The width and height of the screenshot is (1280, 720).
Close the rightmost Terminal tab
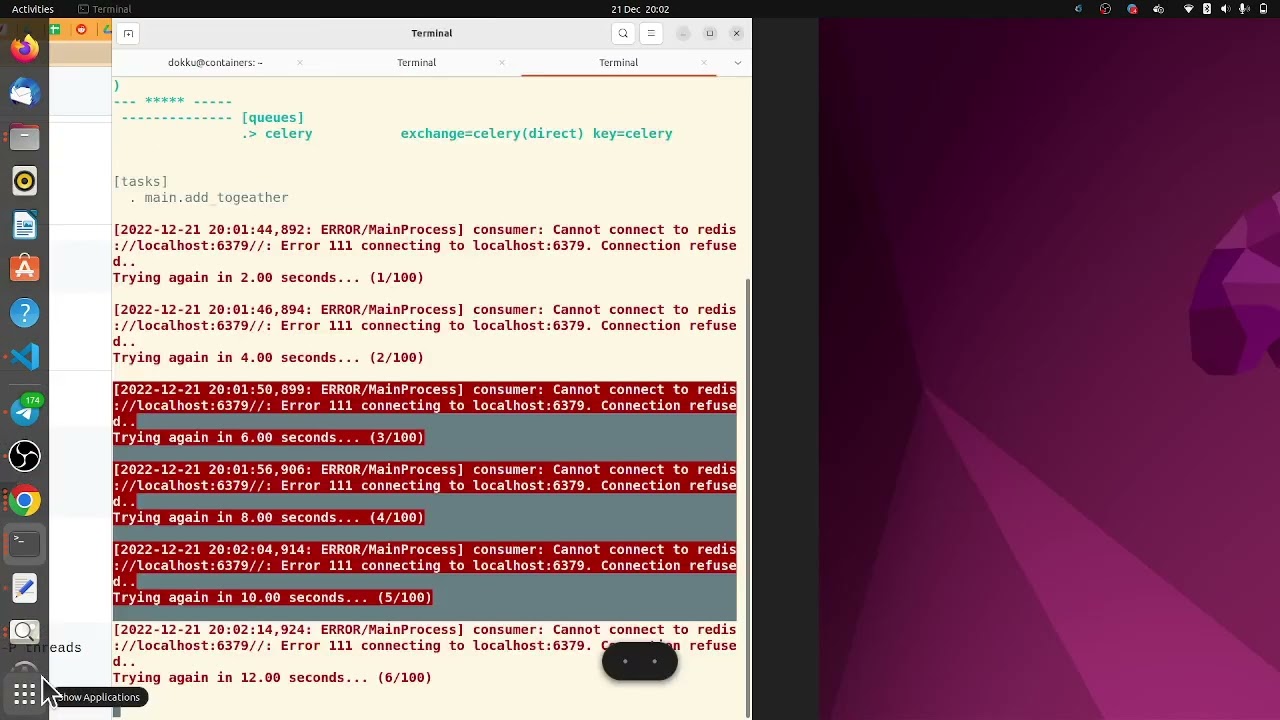[703, 62]
